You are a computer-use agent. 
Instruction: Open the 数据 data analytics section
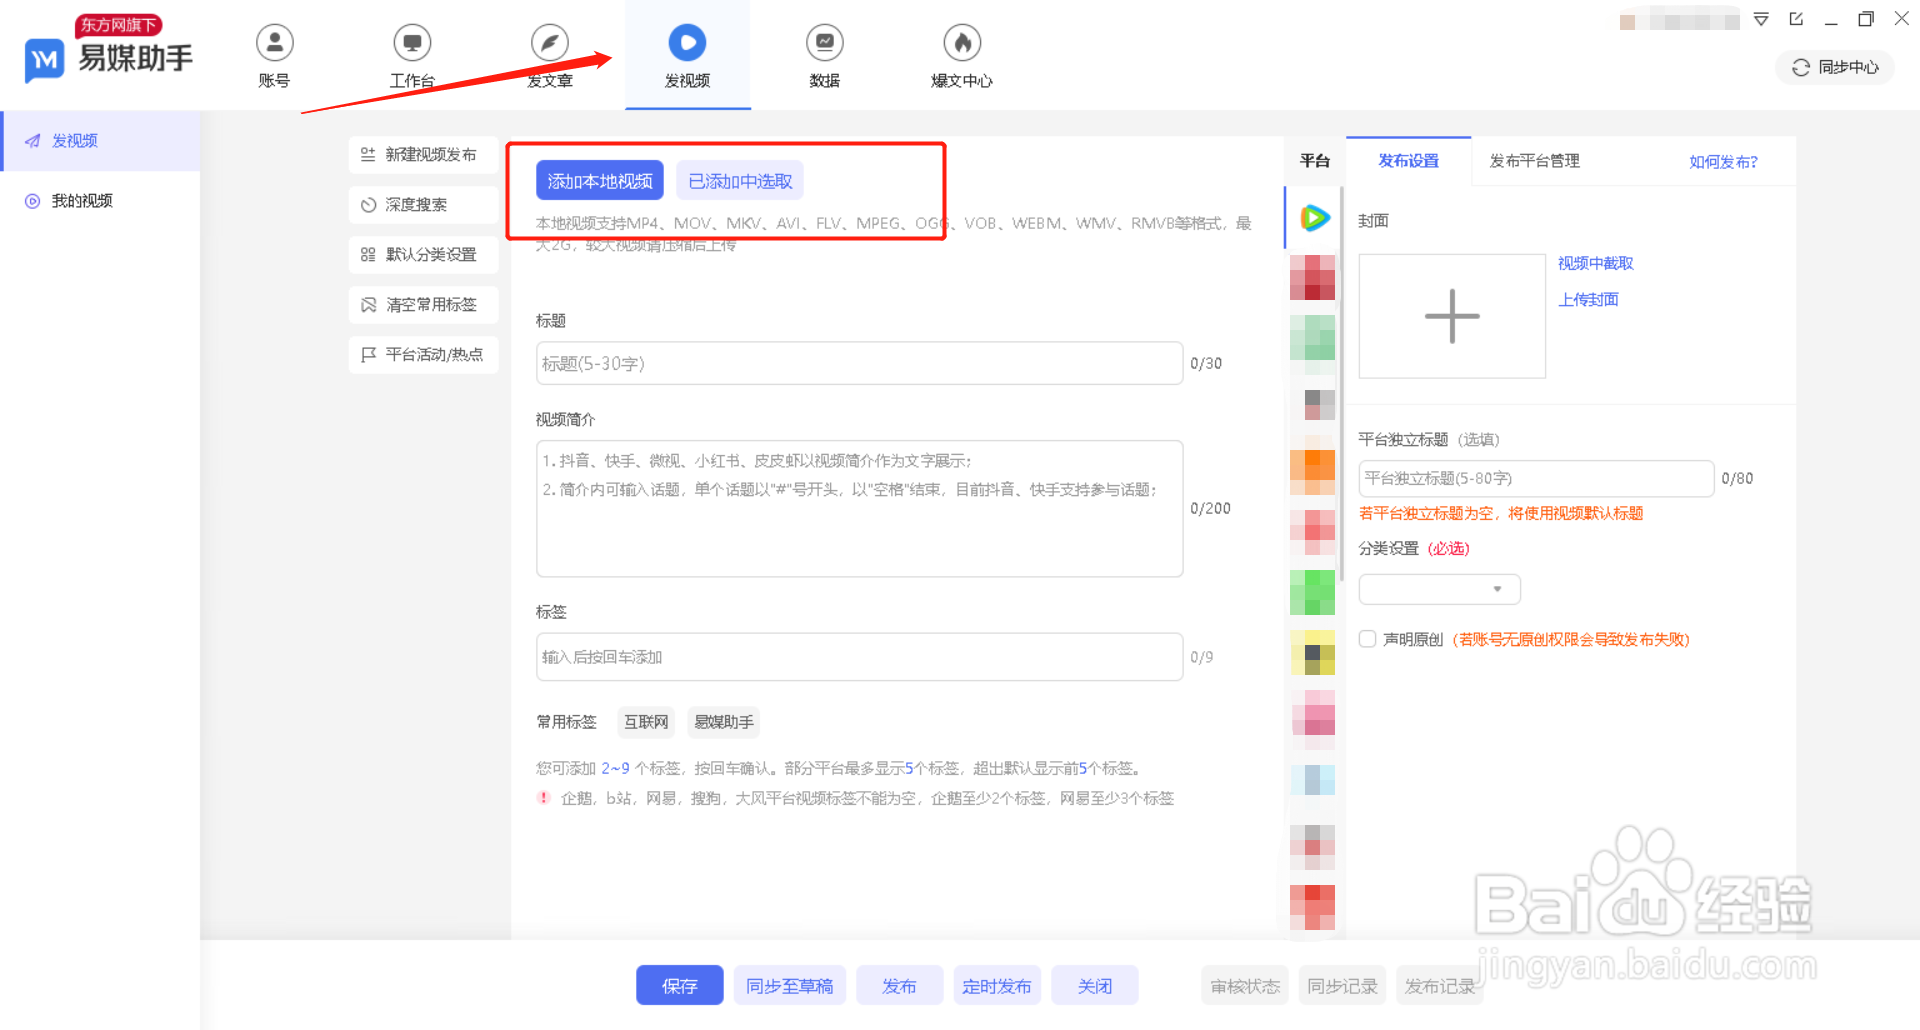tap(824, 55)
